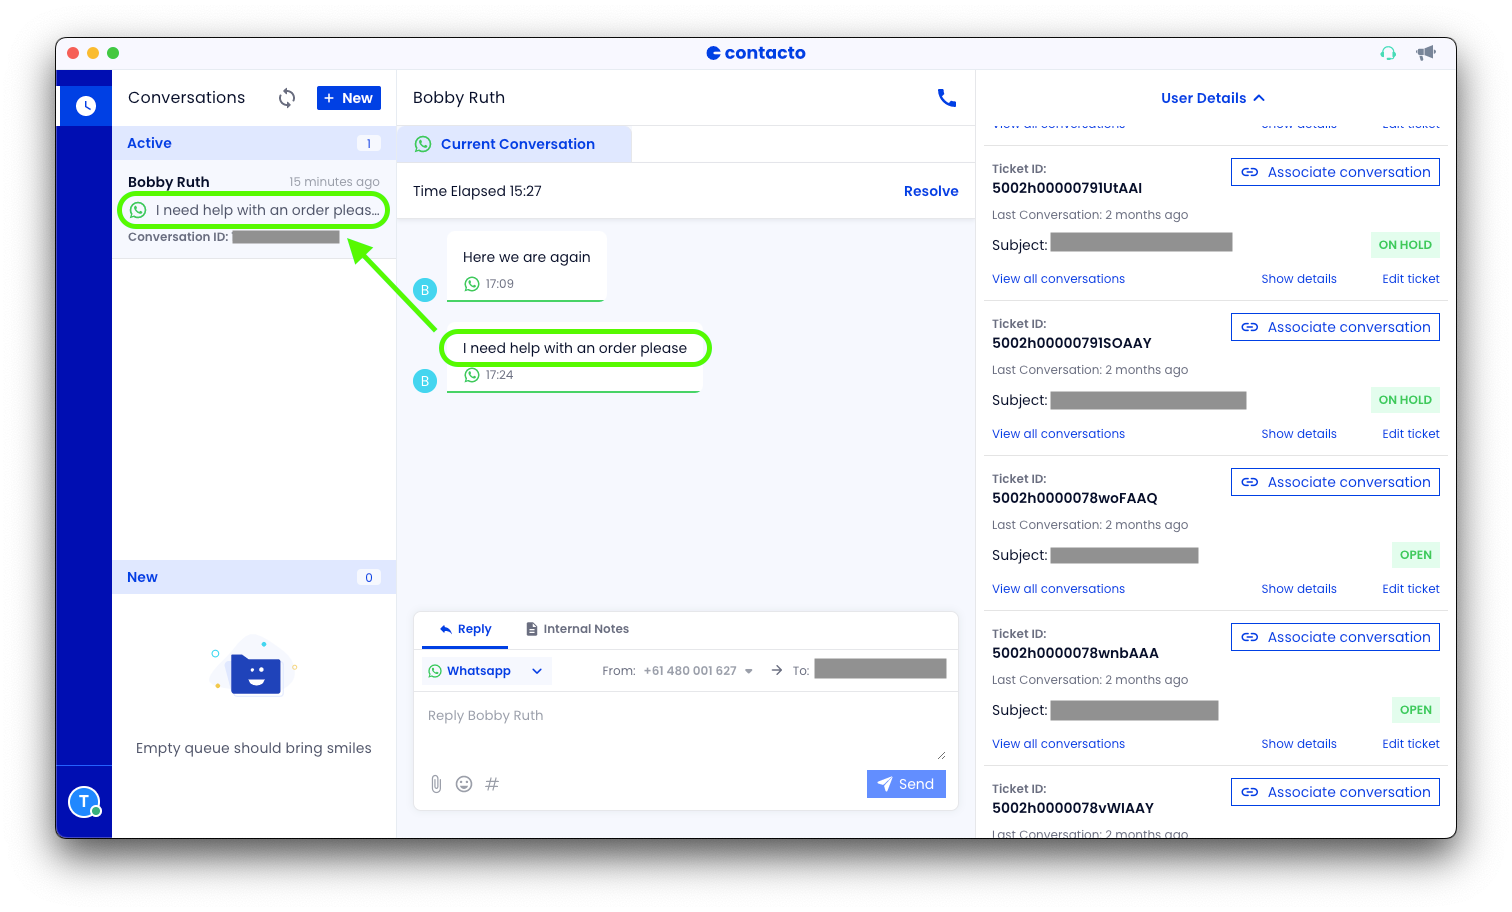Click the avatar B beside 'Here we are again'

pyautogui.click(x=425, y=290)
